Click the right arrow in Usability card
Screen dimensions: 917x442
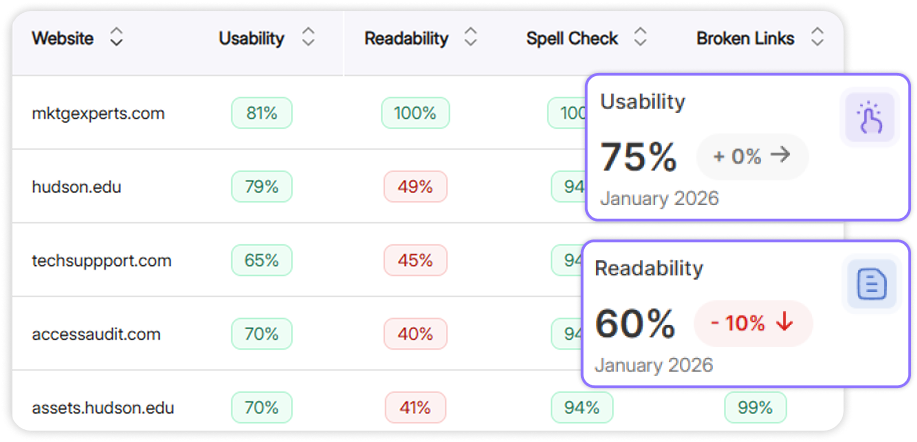781,156
